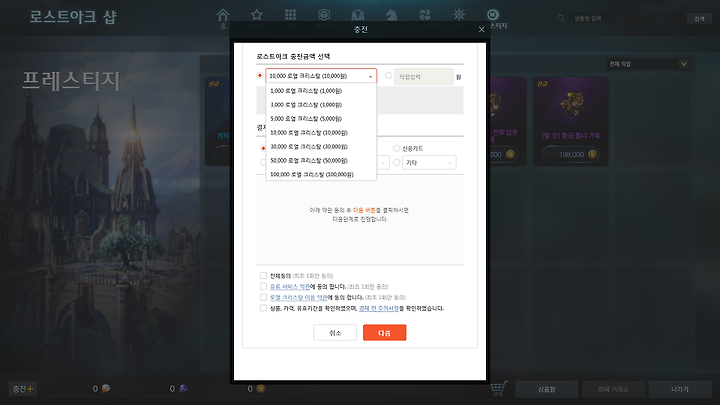Check the 유료 서비스 약관 agreement checkbox
Screen dimensions: 720x405
point(263,286)
